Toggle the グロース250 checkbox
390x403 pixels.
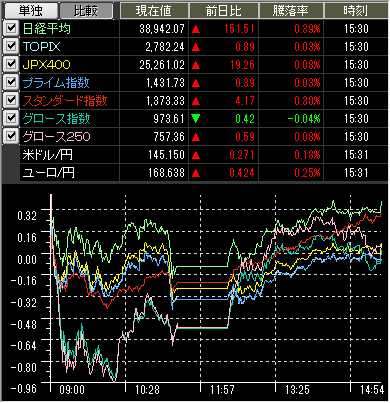pos(11,136)
